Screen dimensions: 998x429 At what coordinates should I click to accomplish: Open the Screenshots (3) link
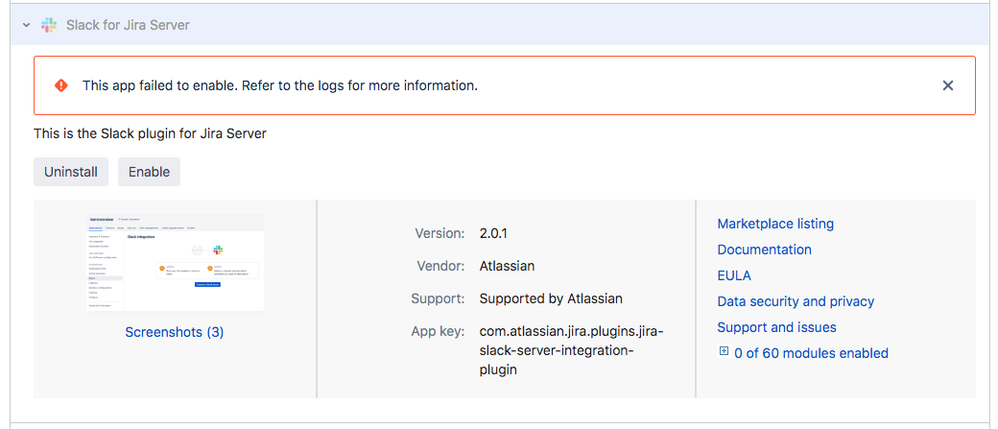(x=174, y=332)
